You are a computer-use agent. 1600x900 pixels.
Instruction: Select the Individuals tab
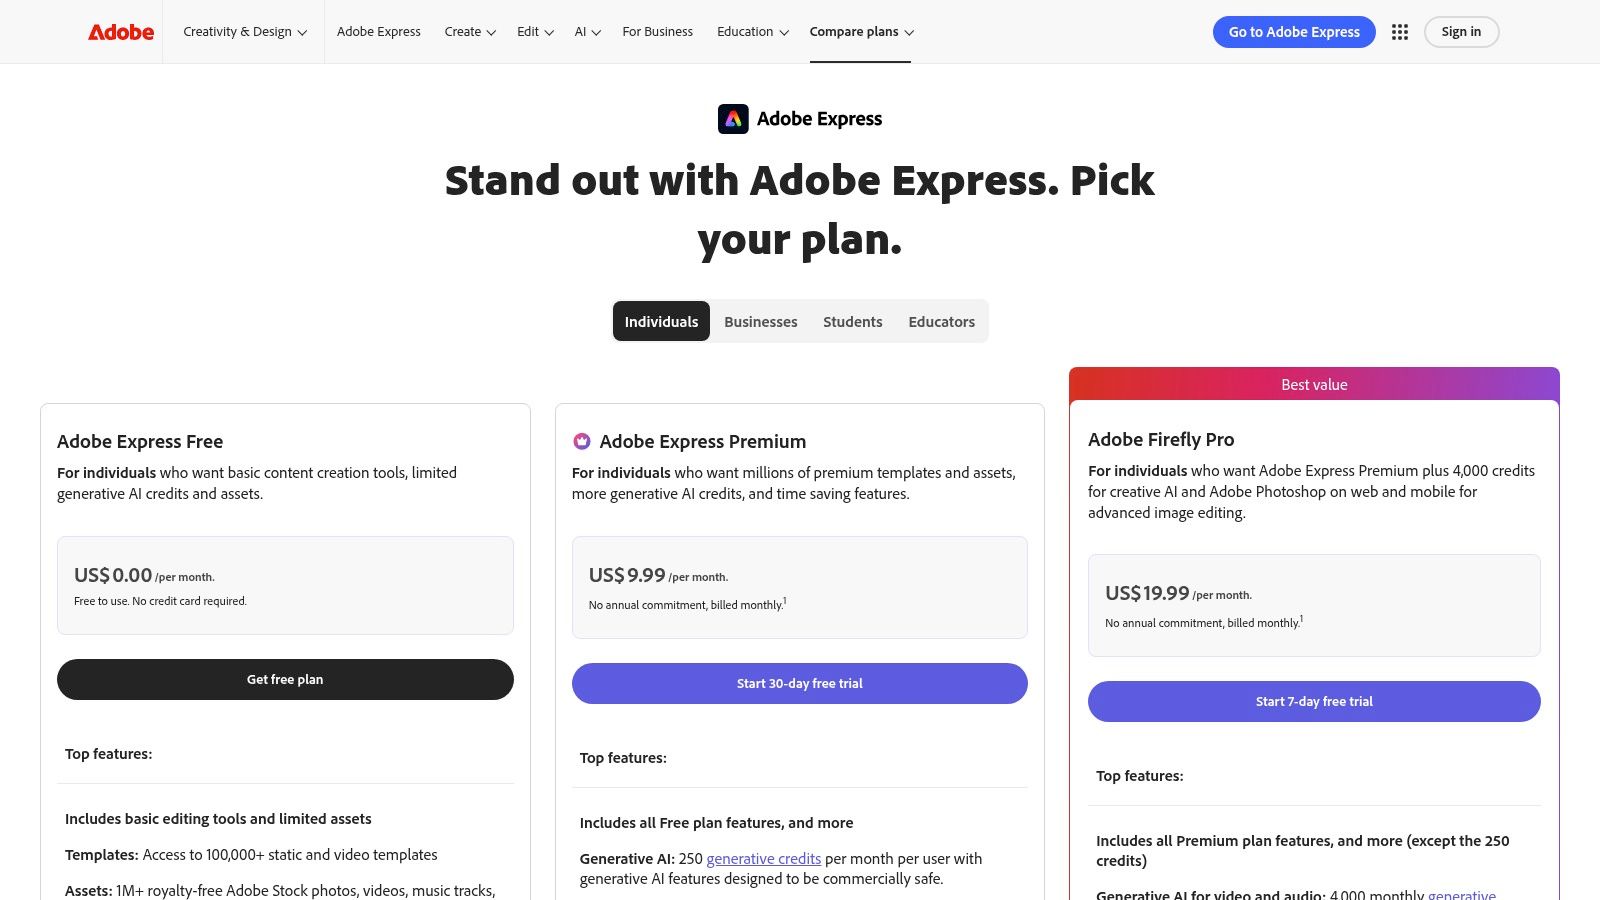click(660, 321)
